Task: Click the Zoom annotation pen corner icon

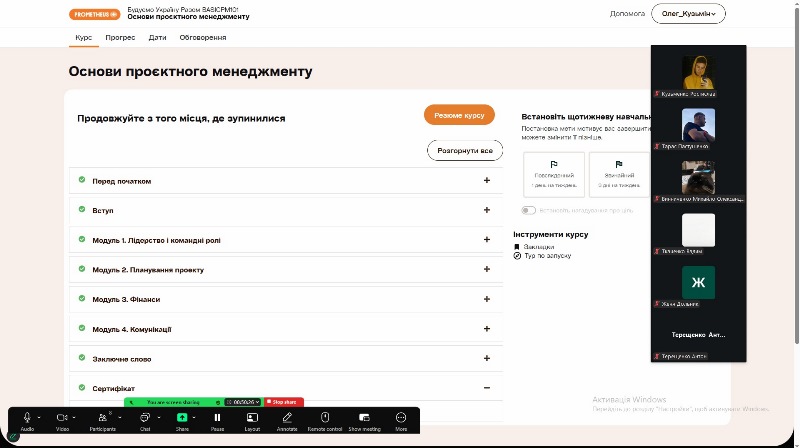Action: point(14,437)
